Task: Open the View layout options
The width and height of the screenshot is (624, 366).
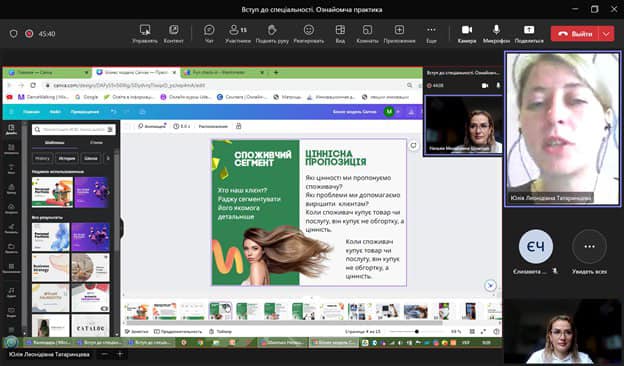Action: pos(340,34)
